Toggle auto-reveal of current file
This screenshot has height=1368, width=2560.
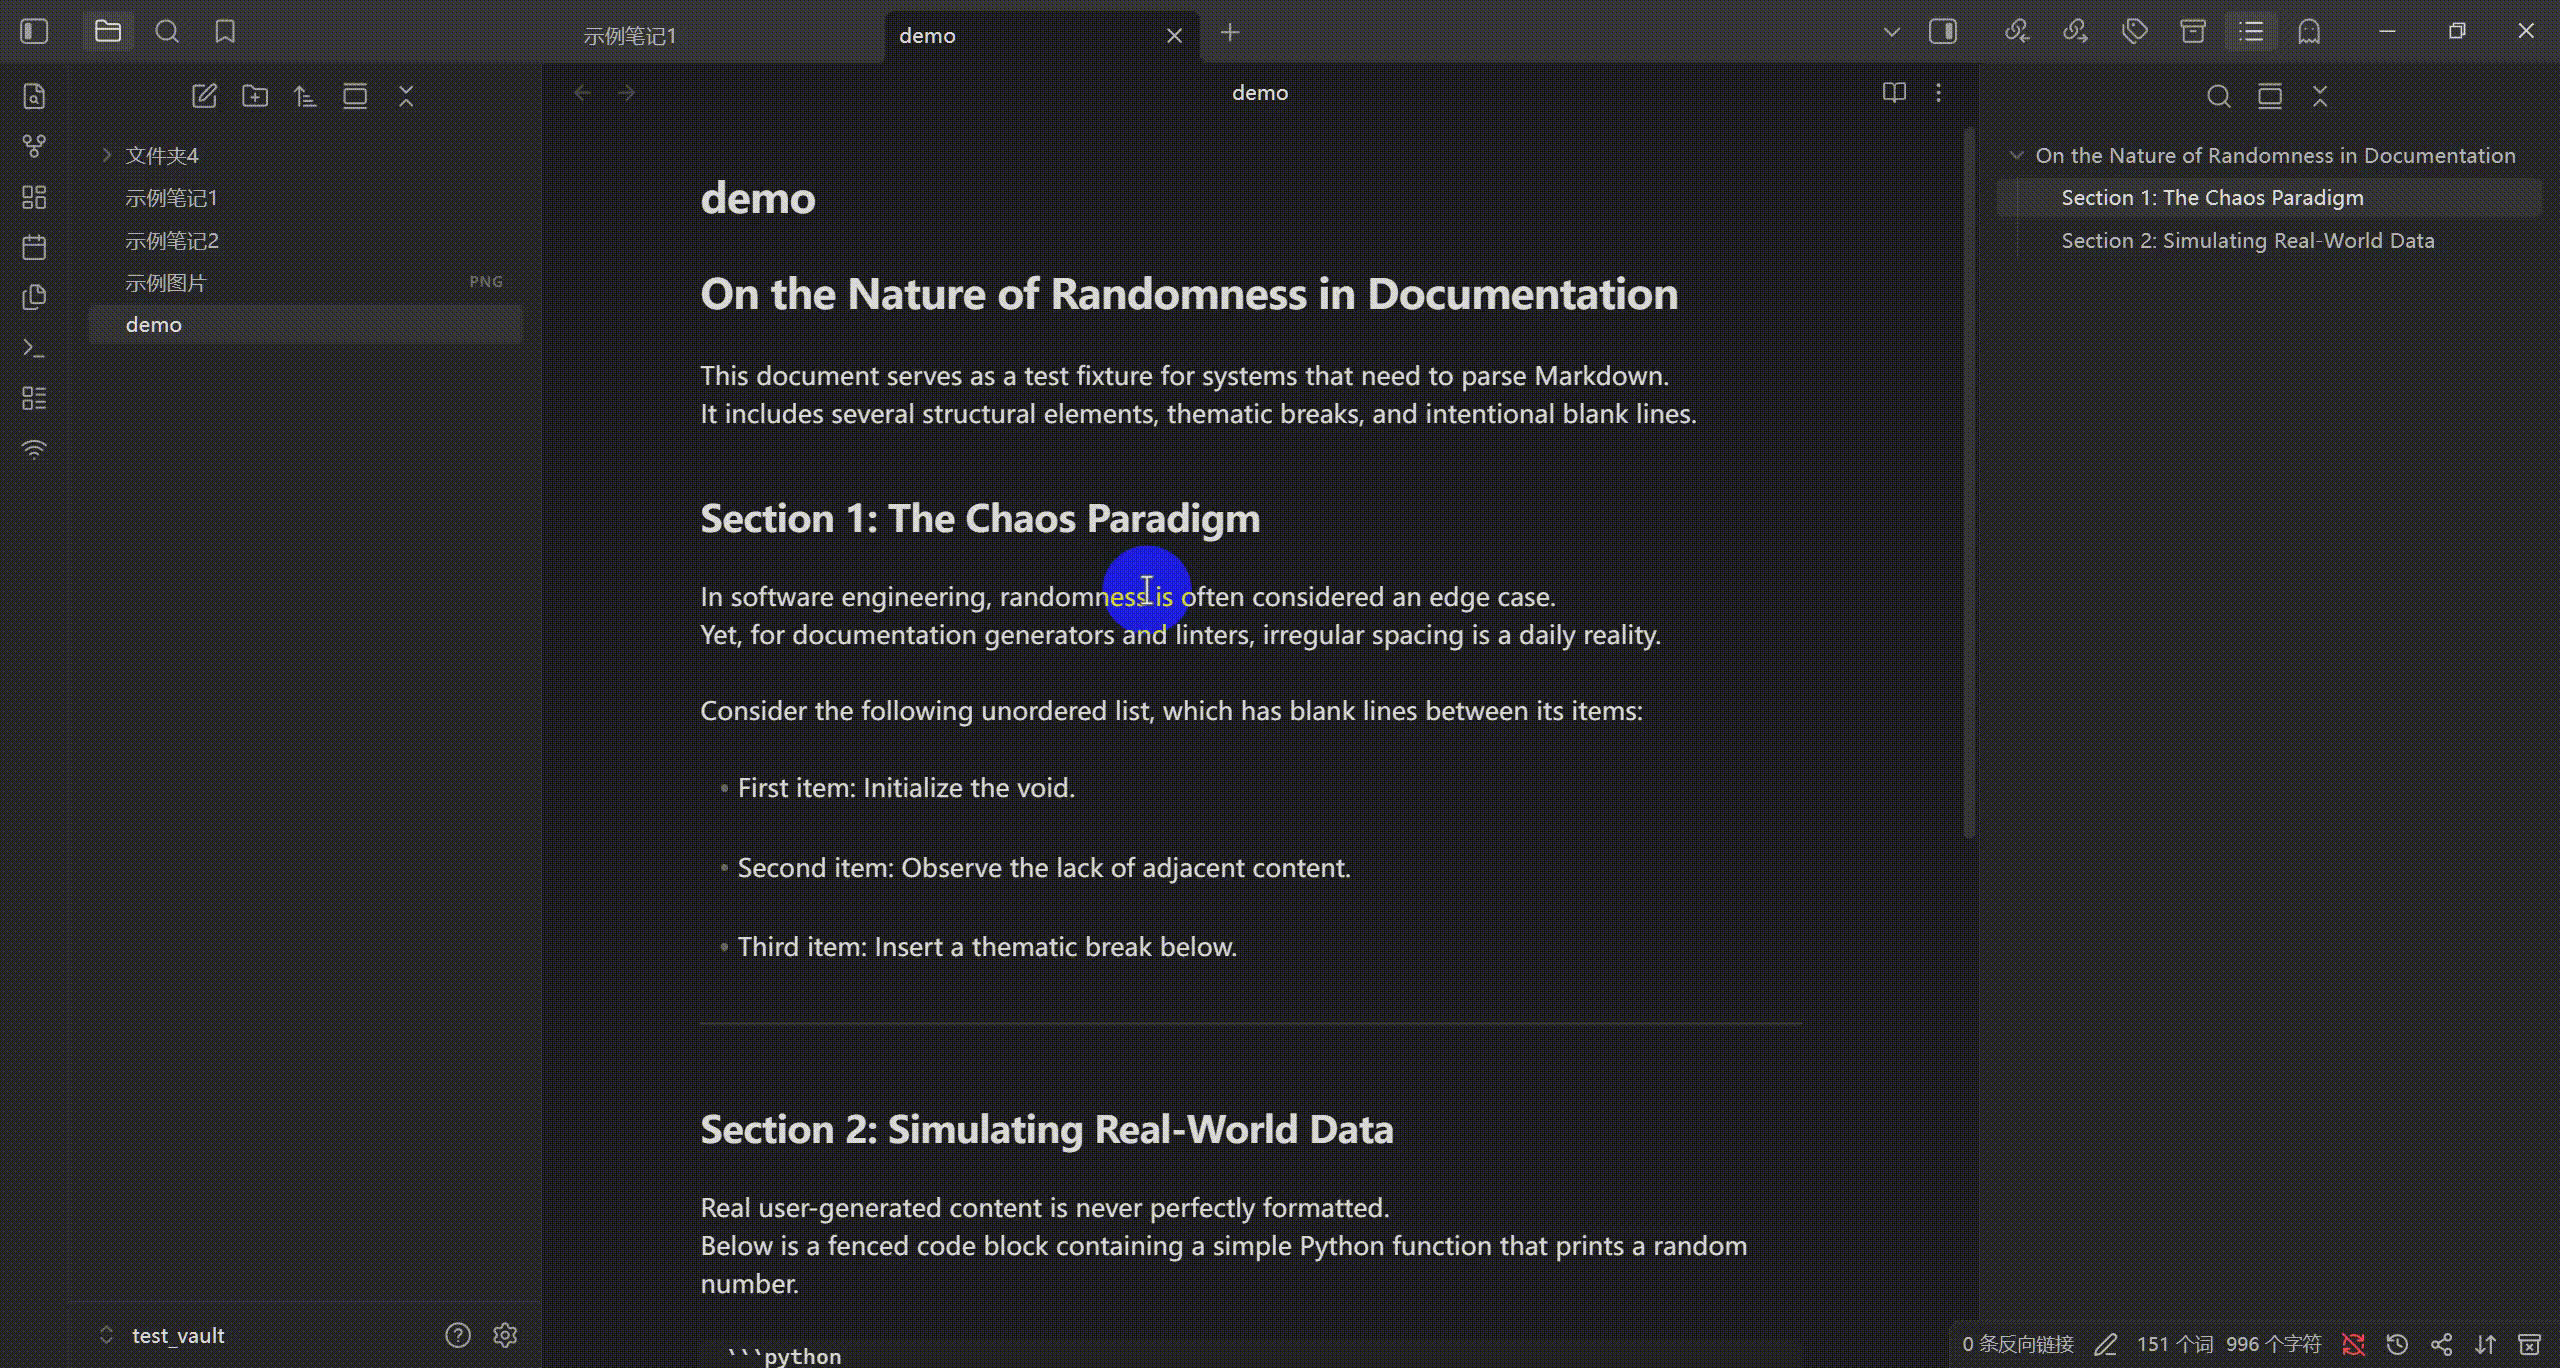click(355, 96)
